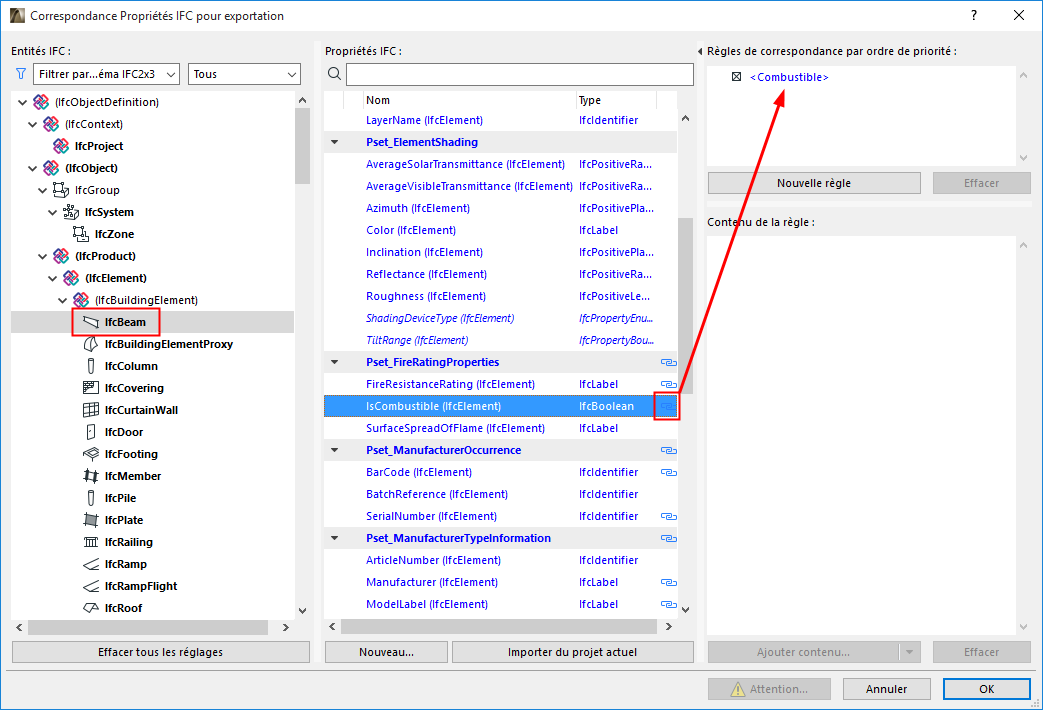Image resolution: width=1043 pixels, height=710 pixels.
Task: Click the IfcRampFlight element icon
Action: (x=90, y=586)
